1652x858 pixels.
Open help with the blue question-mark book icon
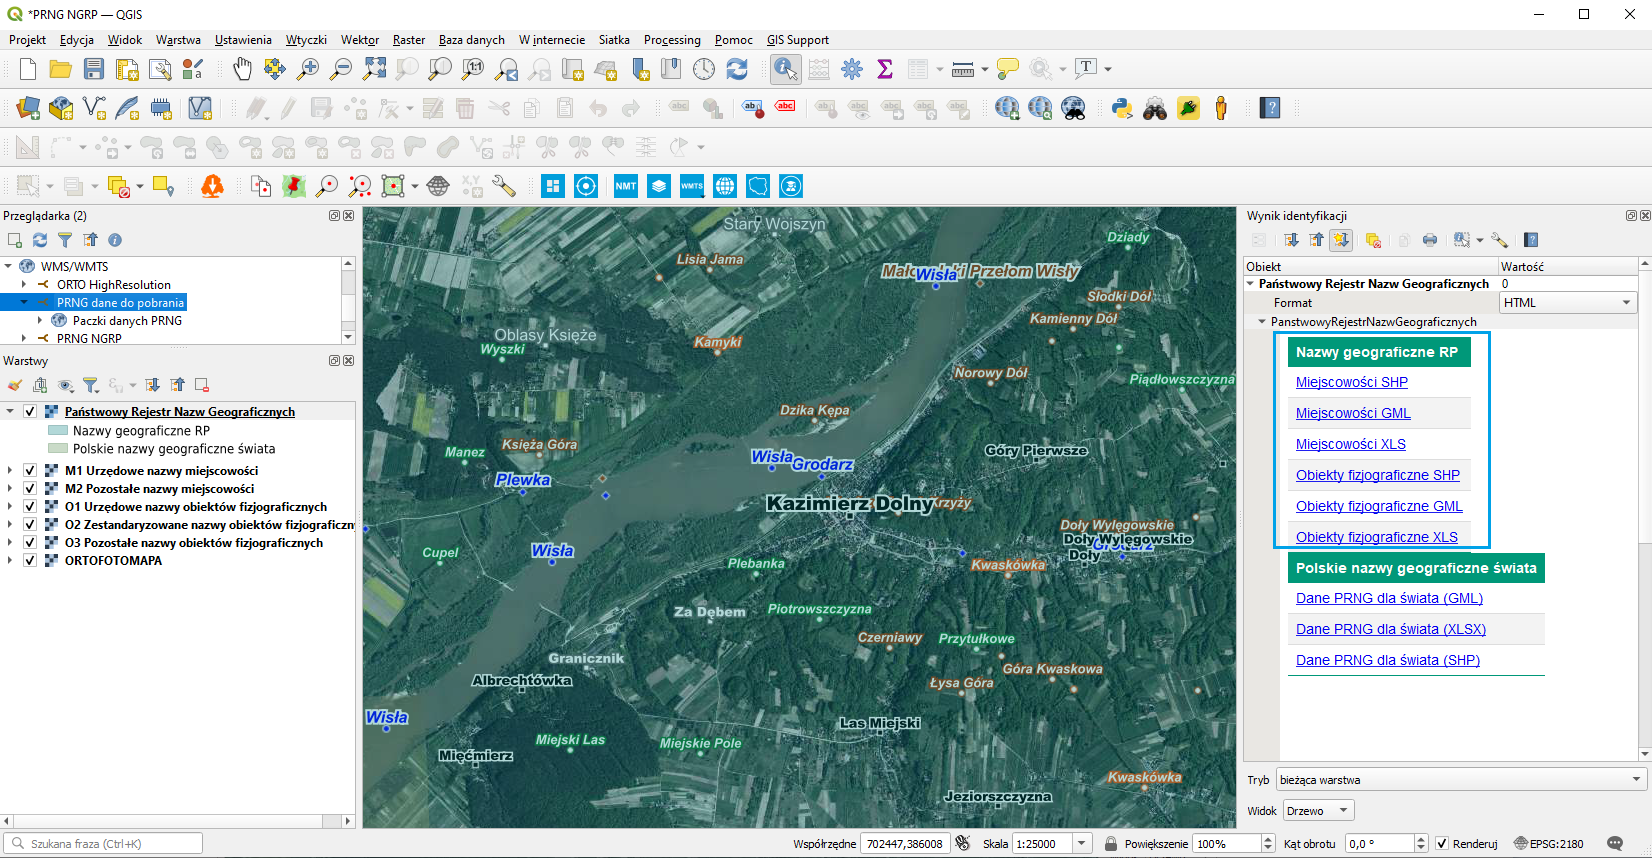(x=1270, y=108)
